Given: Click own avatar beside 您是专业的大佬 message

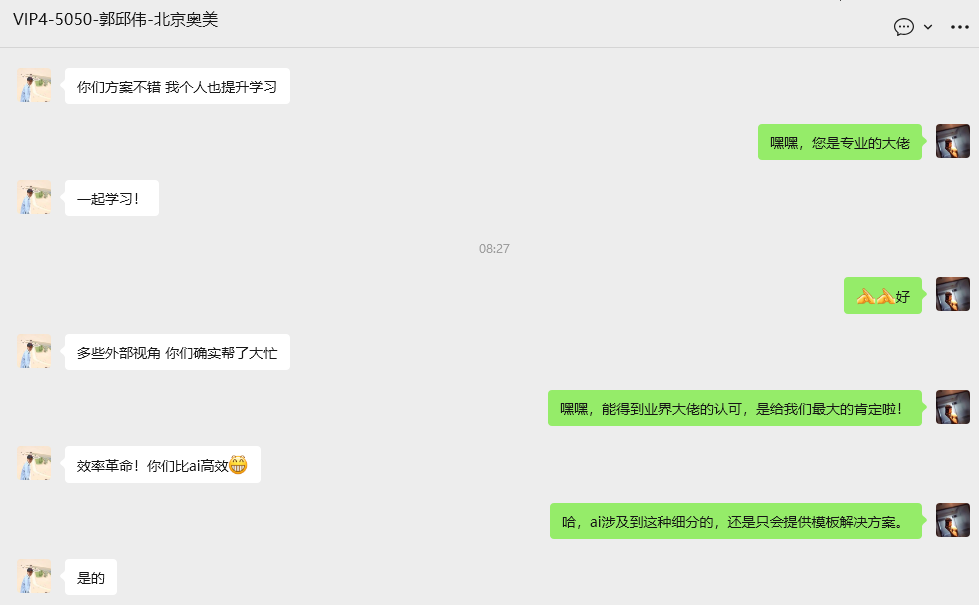Looking at the screenshot, I should (x=952, y=141).
